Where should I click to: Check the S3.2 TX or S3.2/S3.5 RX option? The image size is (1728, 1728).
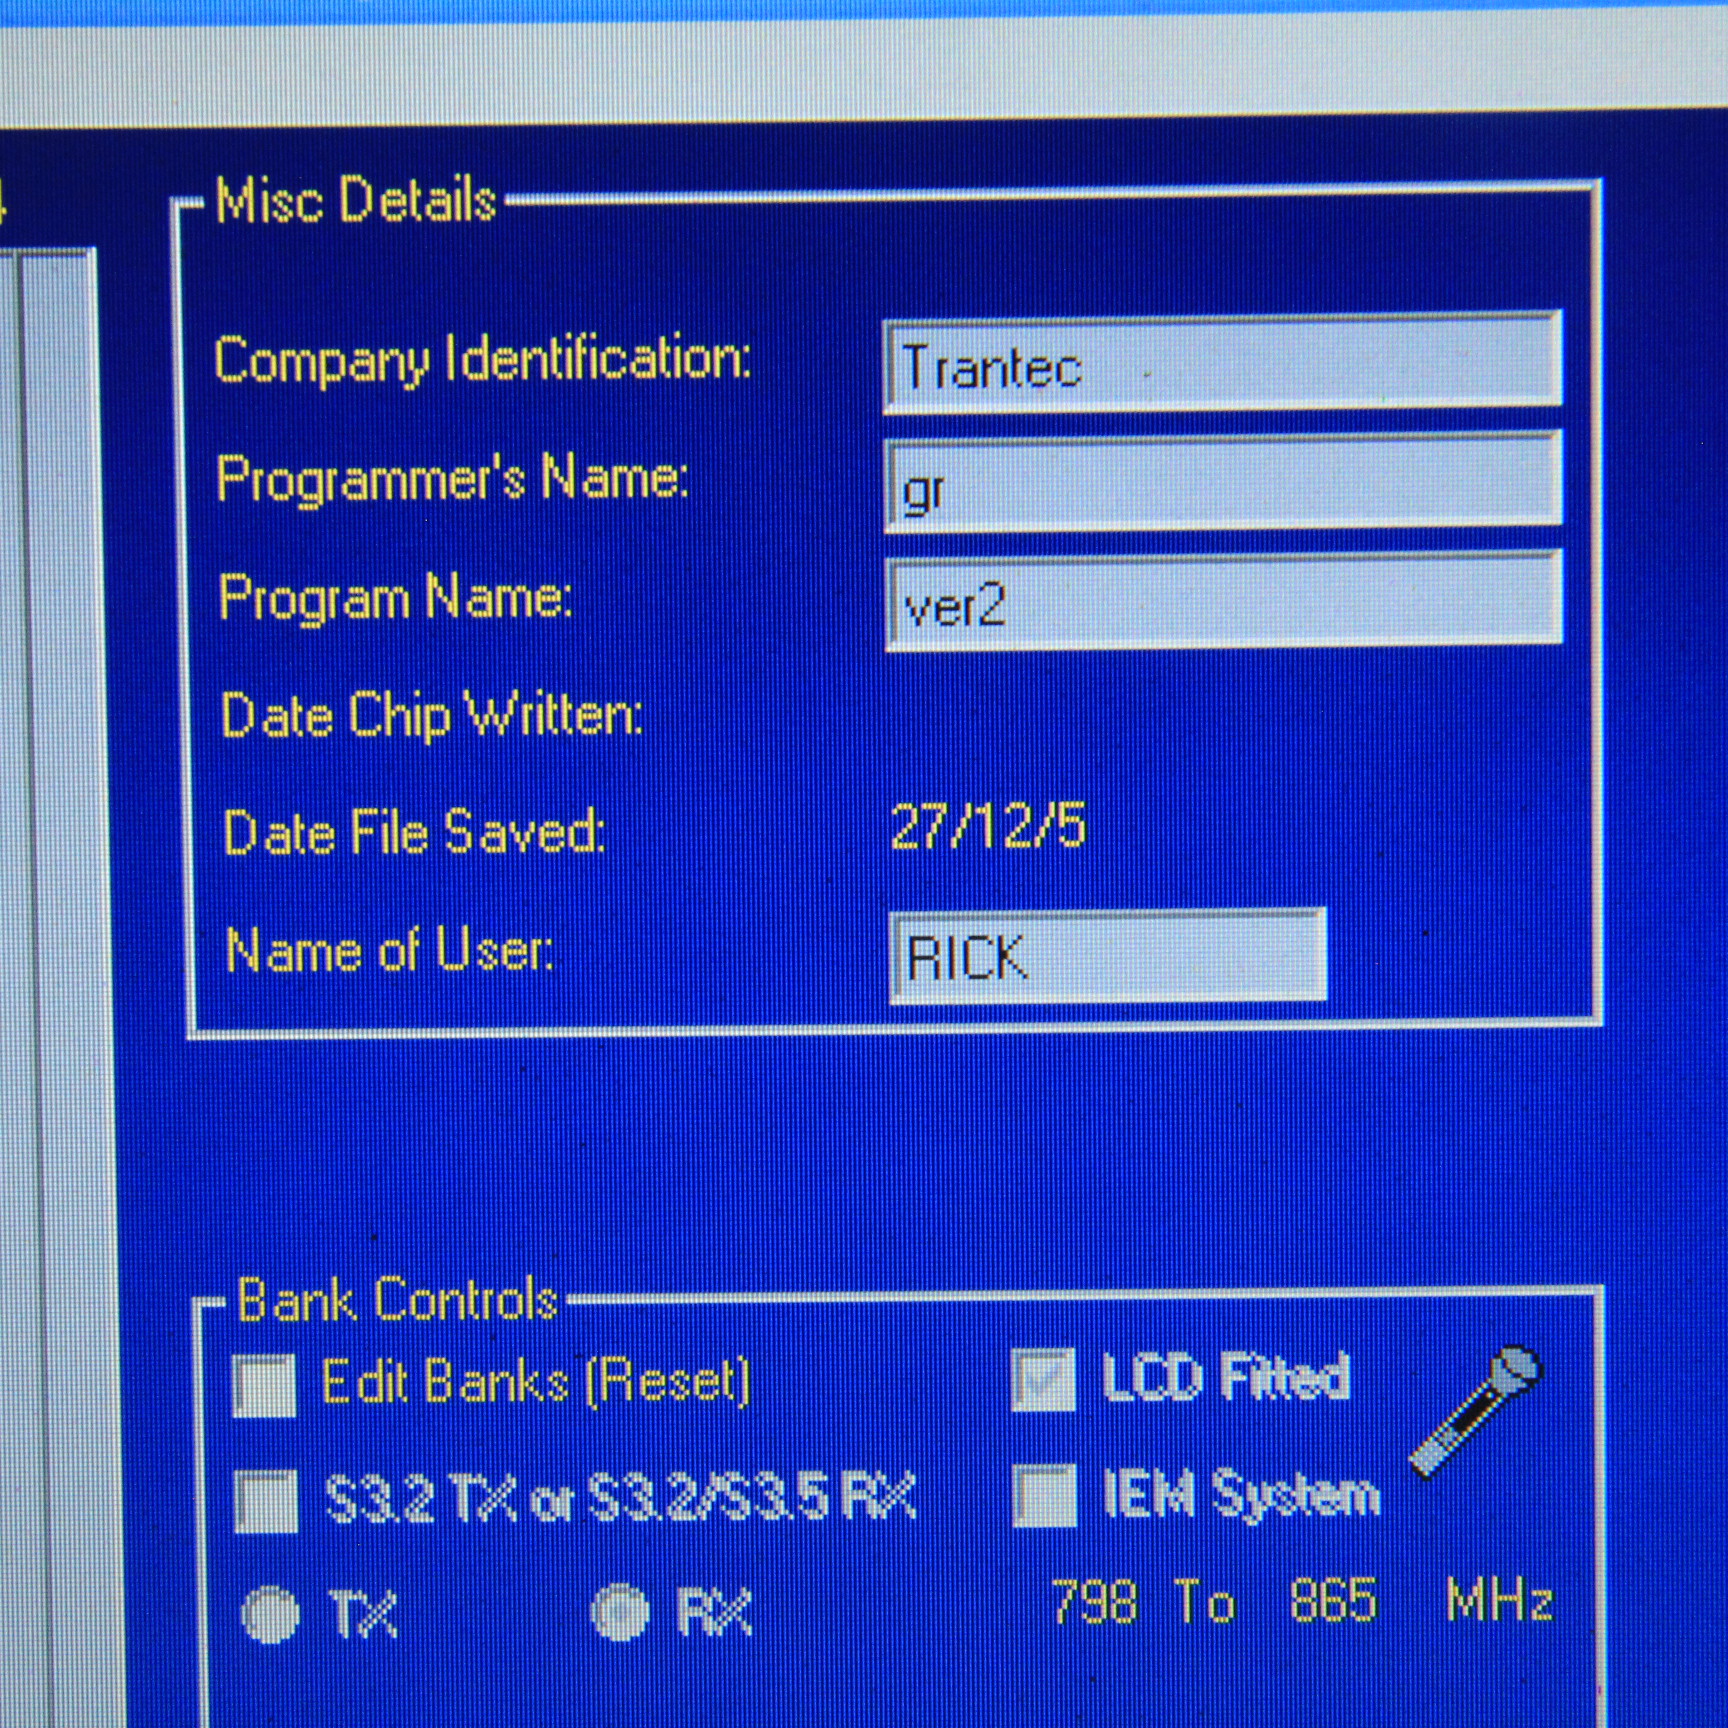266,1501
